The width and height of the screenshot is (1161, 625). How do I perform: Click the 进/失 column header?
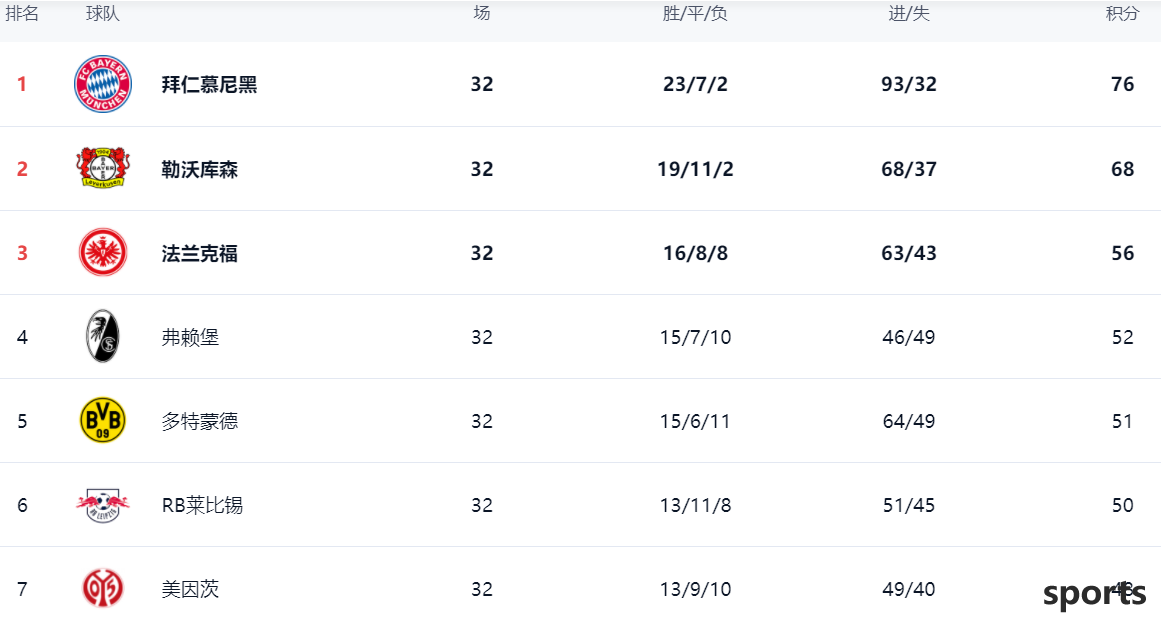pyautogui.click(x=909, y=13)
